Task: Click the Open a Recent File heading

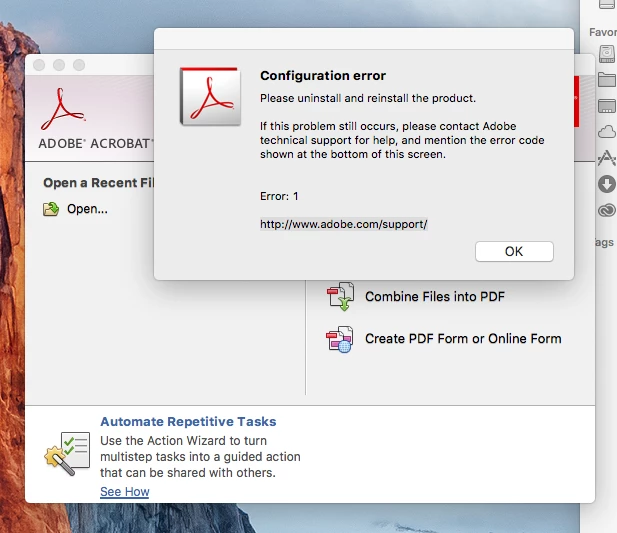Action: click(x=98, y=183)
